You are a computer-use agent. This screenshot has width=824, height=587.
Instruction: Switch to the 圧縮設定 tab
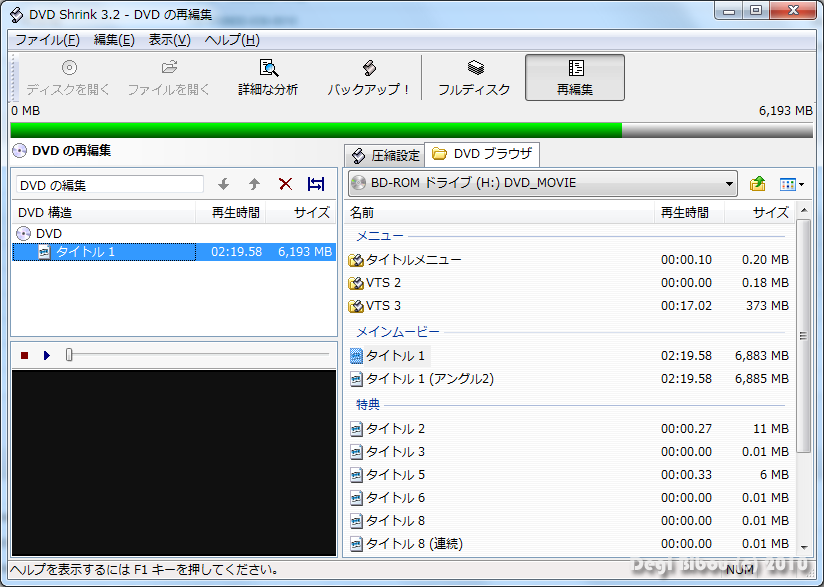point(385,155)
